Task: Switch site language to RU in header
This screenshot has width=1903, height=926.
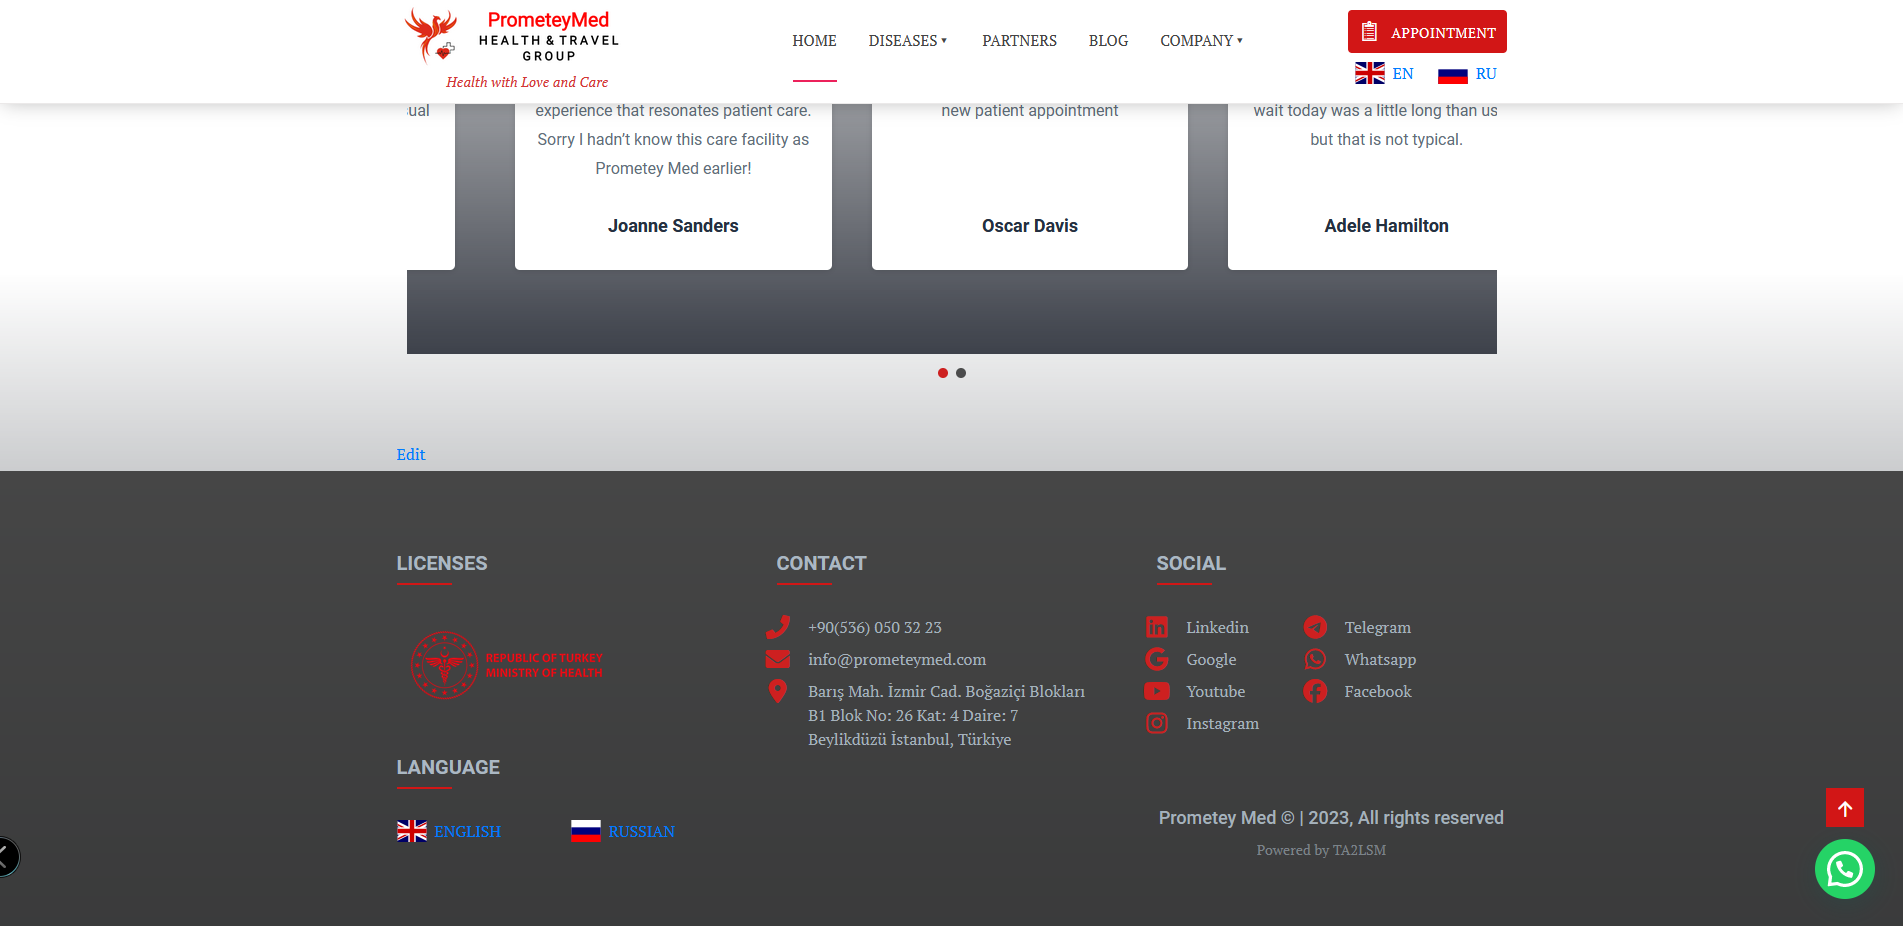Action: 1468,74
